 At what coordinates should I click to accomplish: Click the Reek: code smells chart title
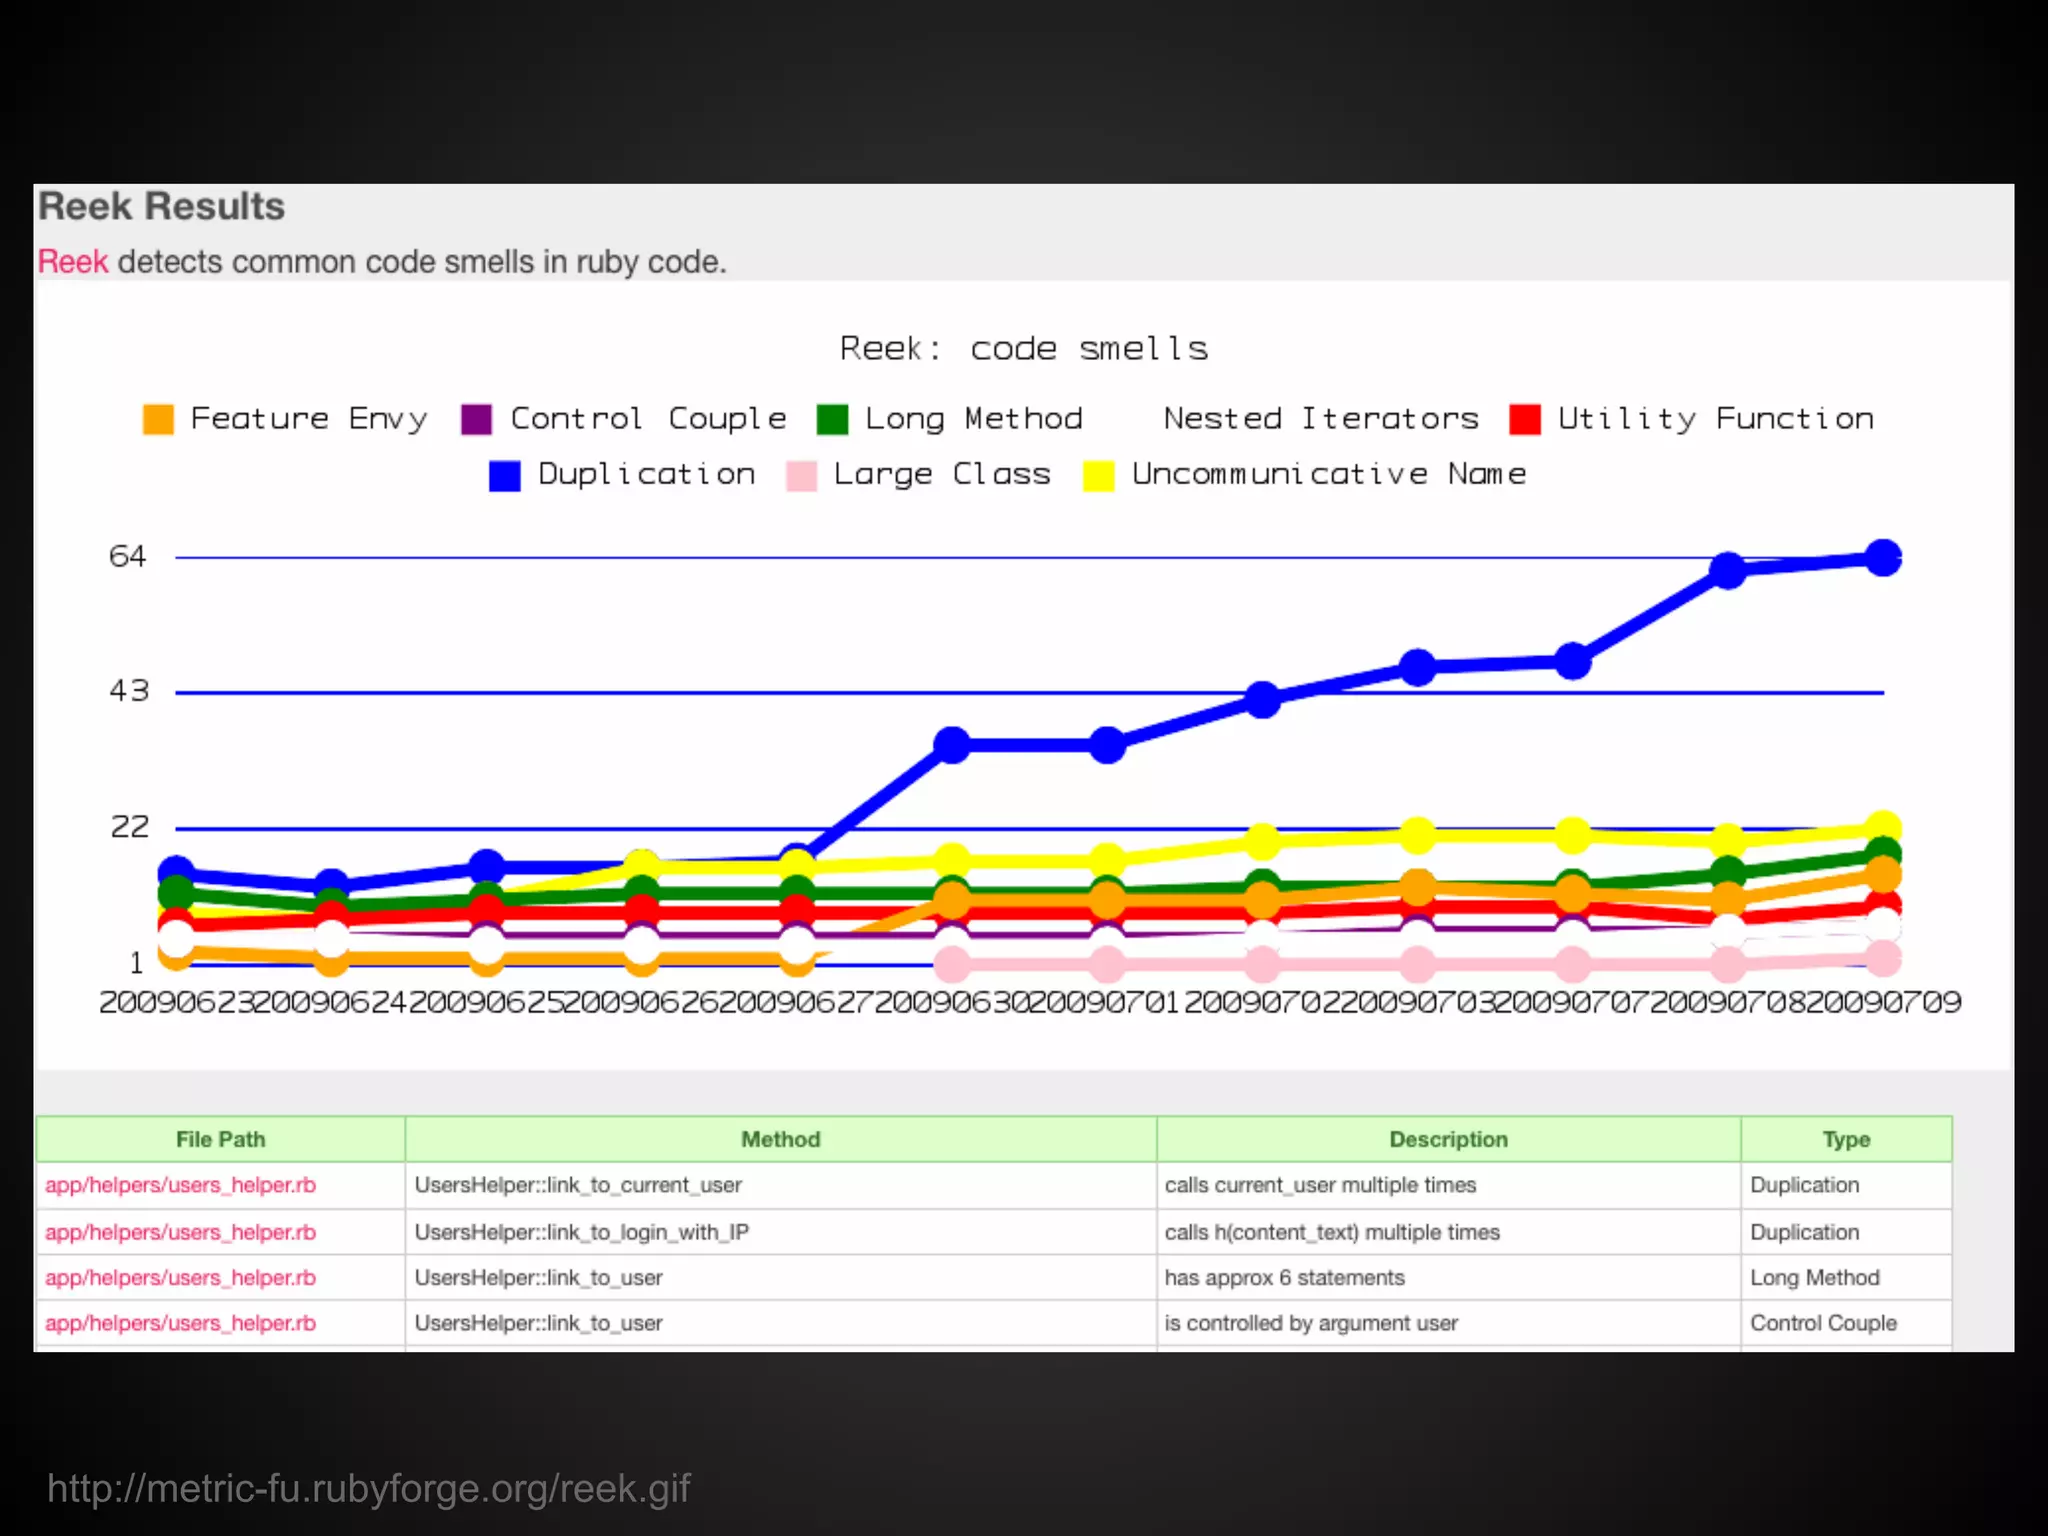[1023, 349]
